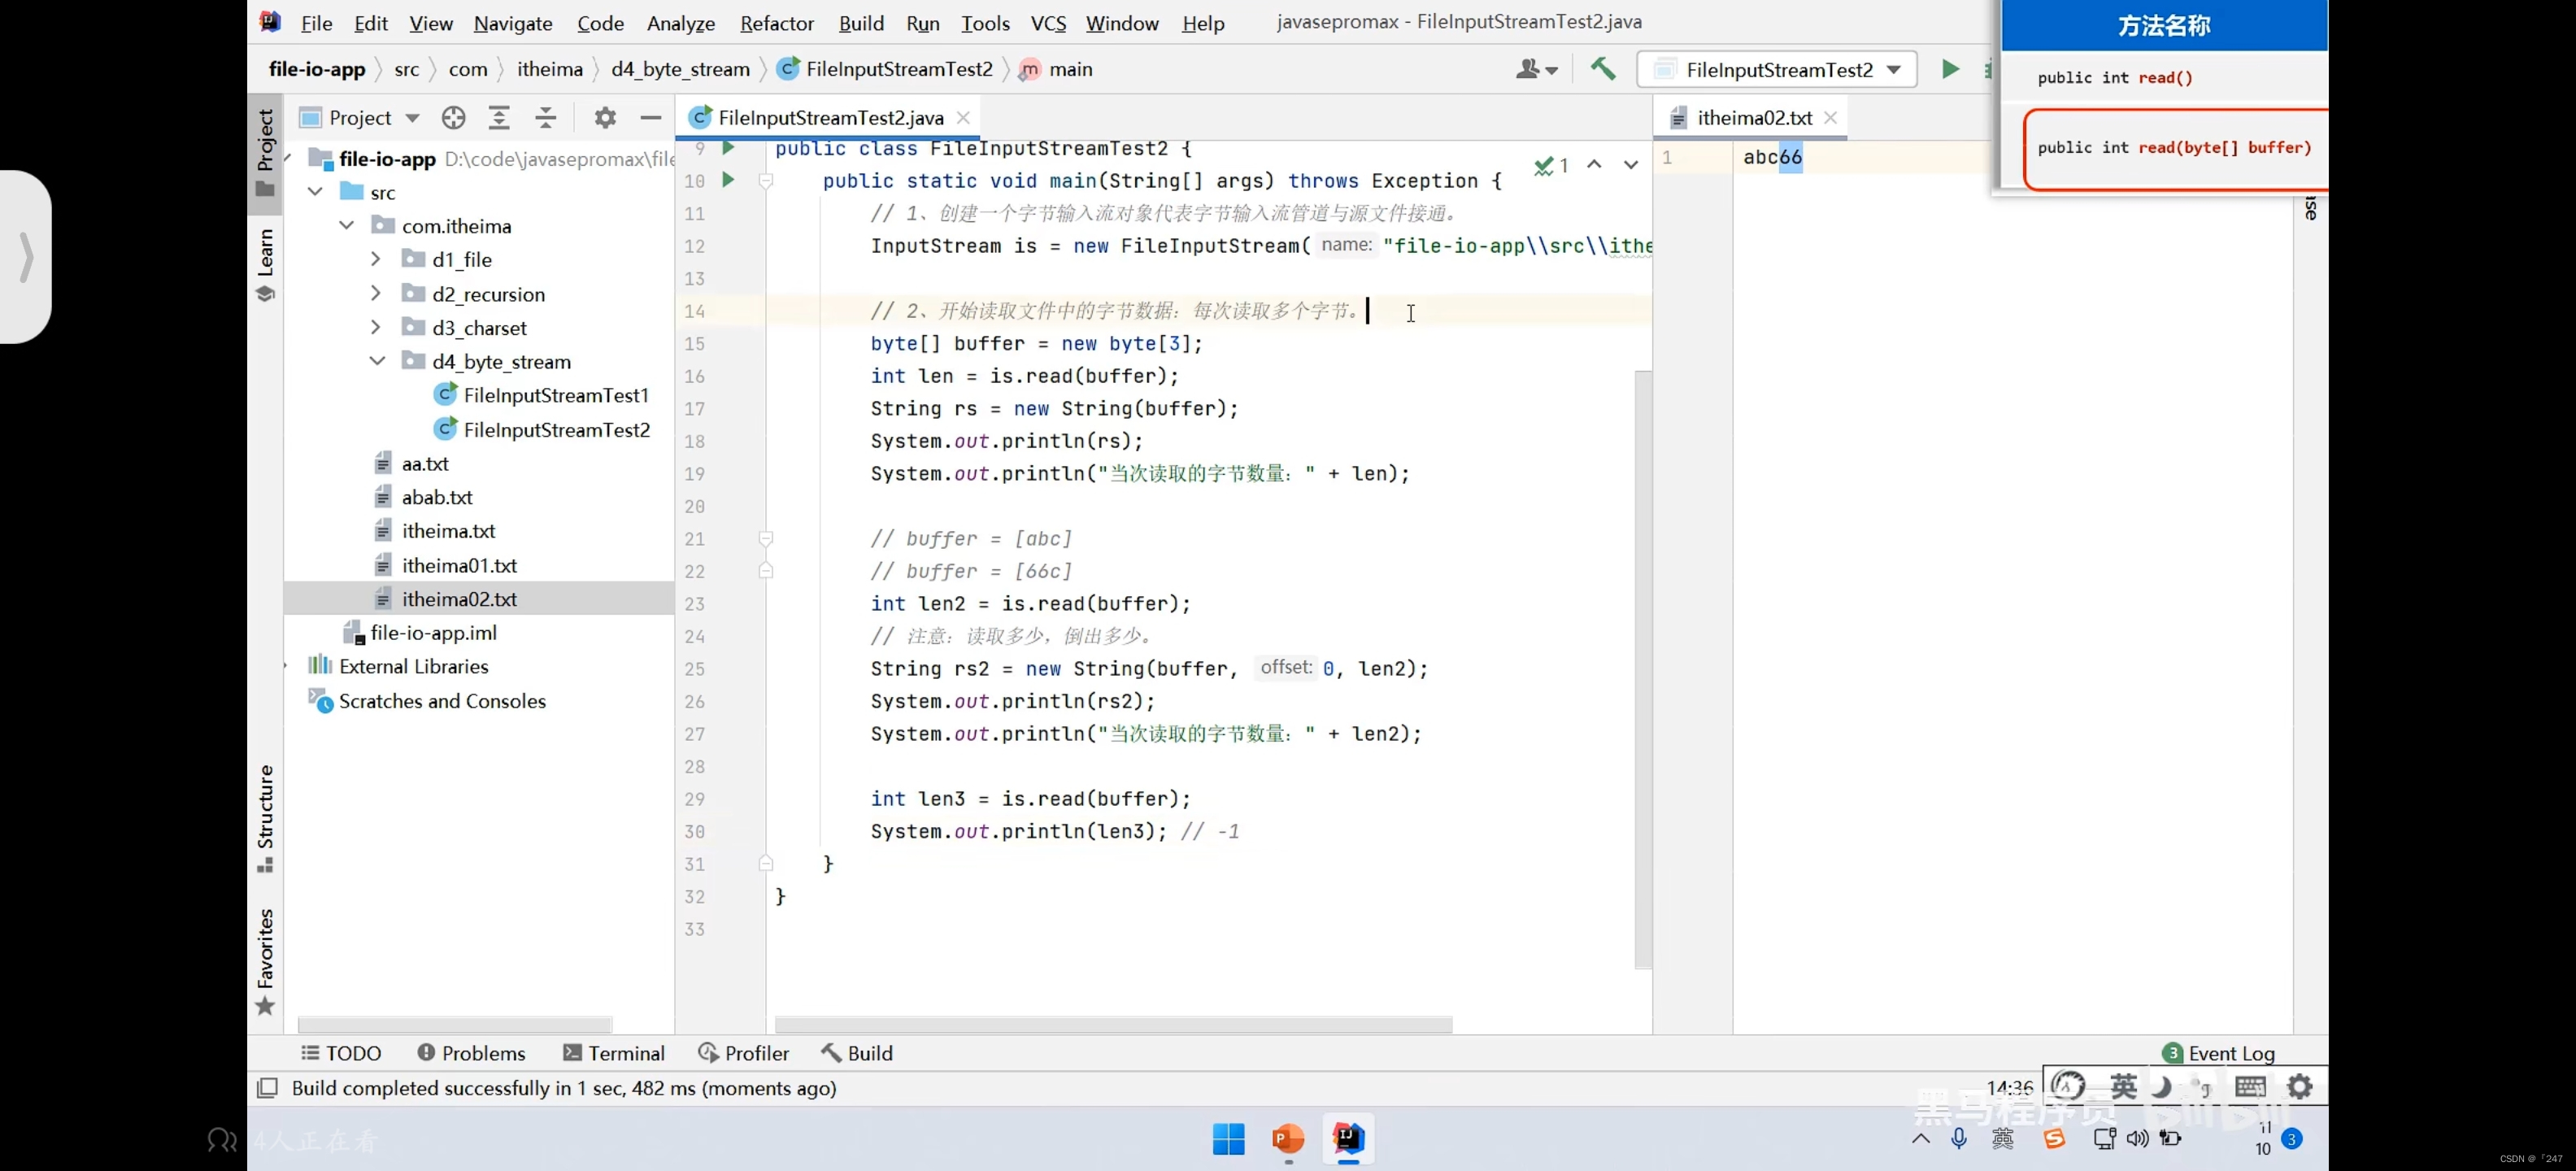Screen dimensions: 2576x1171
Task: Hide the Project panel with minus icon
Action: click(651, 118)
